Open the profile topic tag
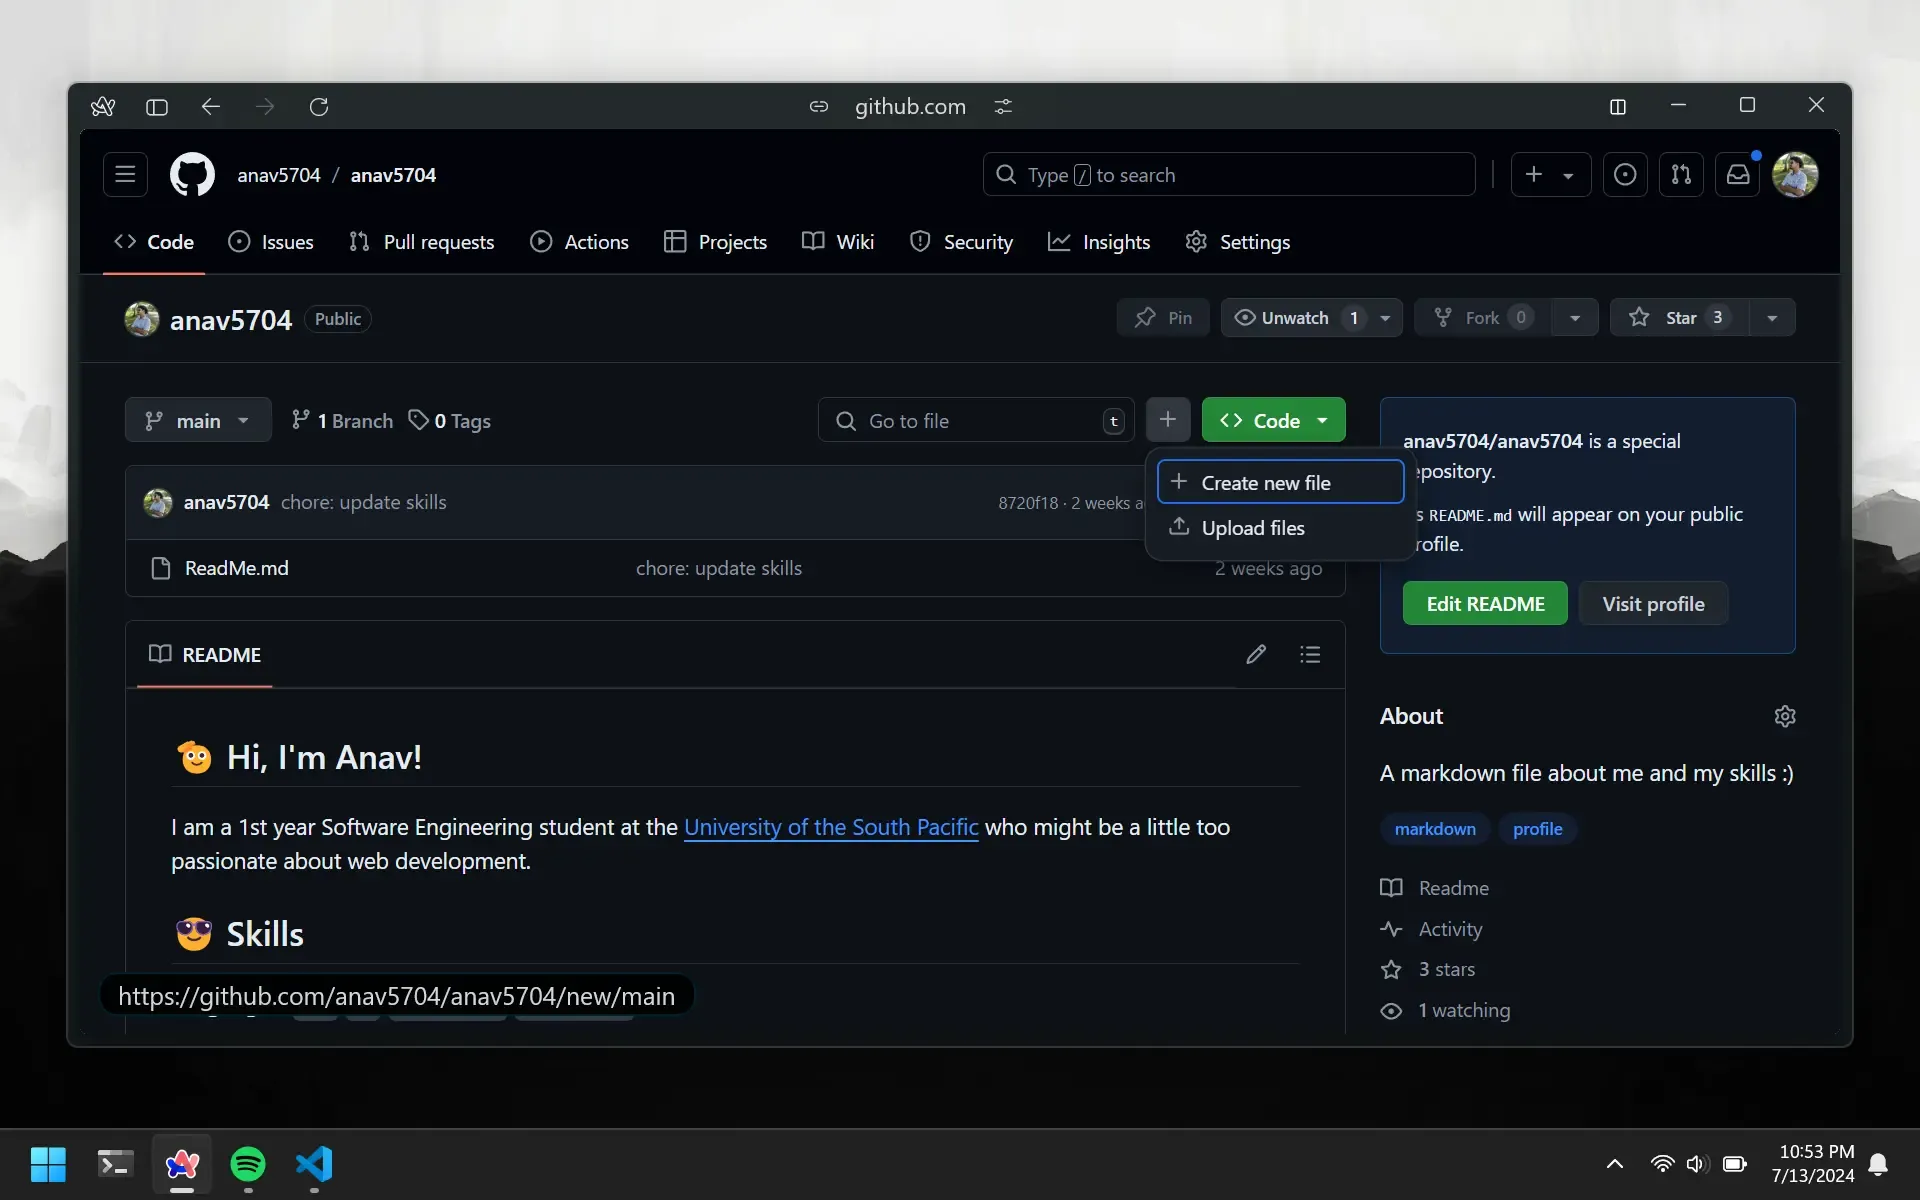The height and width of the screenshot is (1200, 1920). pyautogui.click(x=1537, y=829)
